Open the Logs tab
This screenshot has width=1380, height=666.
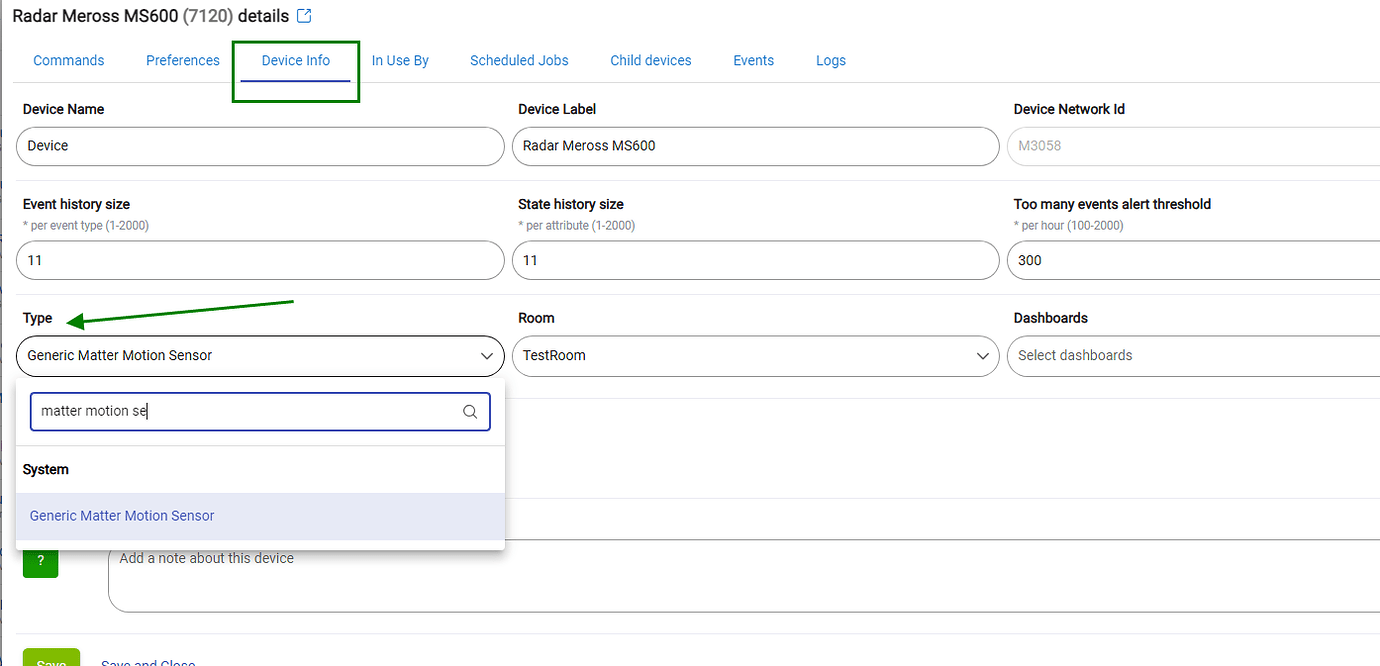click(x=830, y=61)
